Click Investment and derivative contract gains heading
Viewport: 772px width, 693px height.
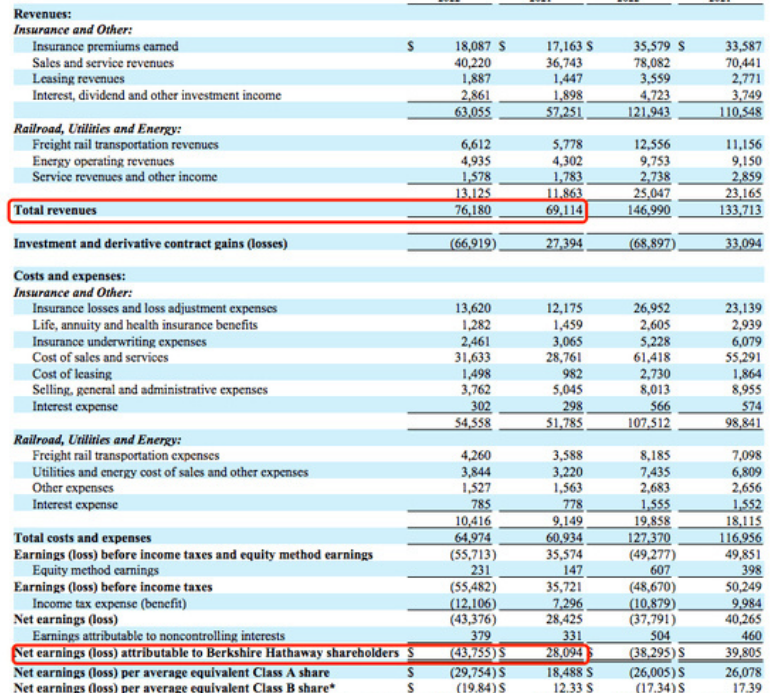tap(150, 244)
